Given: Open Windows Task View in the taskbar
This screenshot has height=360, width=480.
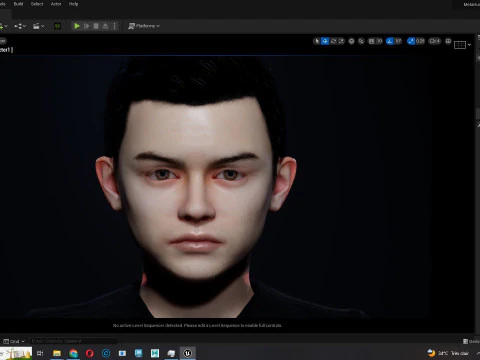Looking at the screenshot, I should (x=40, y=353).
